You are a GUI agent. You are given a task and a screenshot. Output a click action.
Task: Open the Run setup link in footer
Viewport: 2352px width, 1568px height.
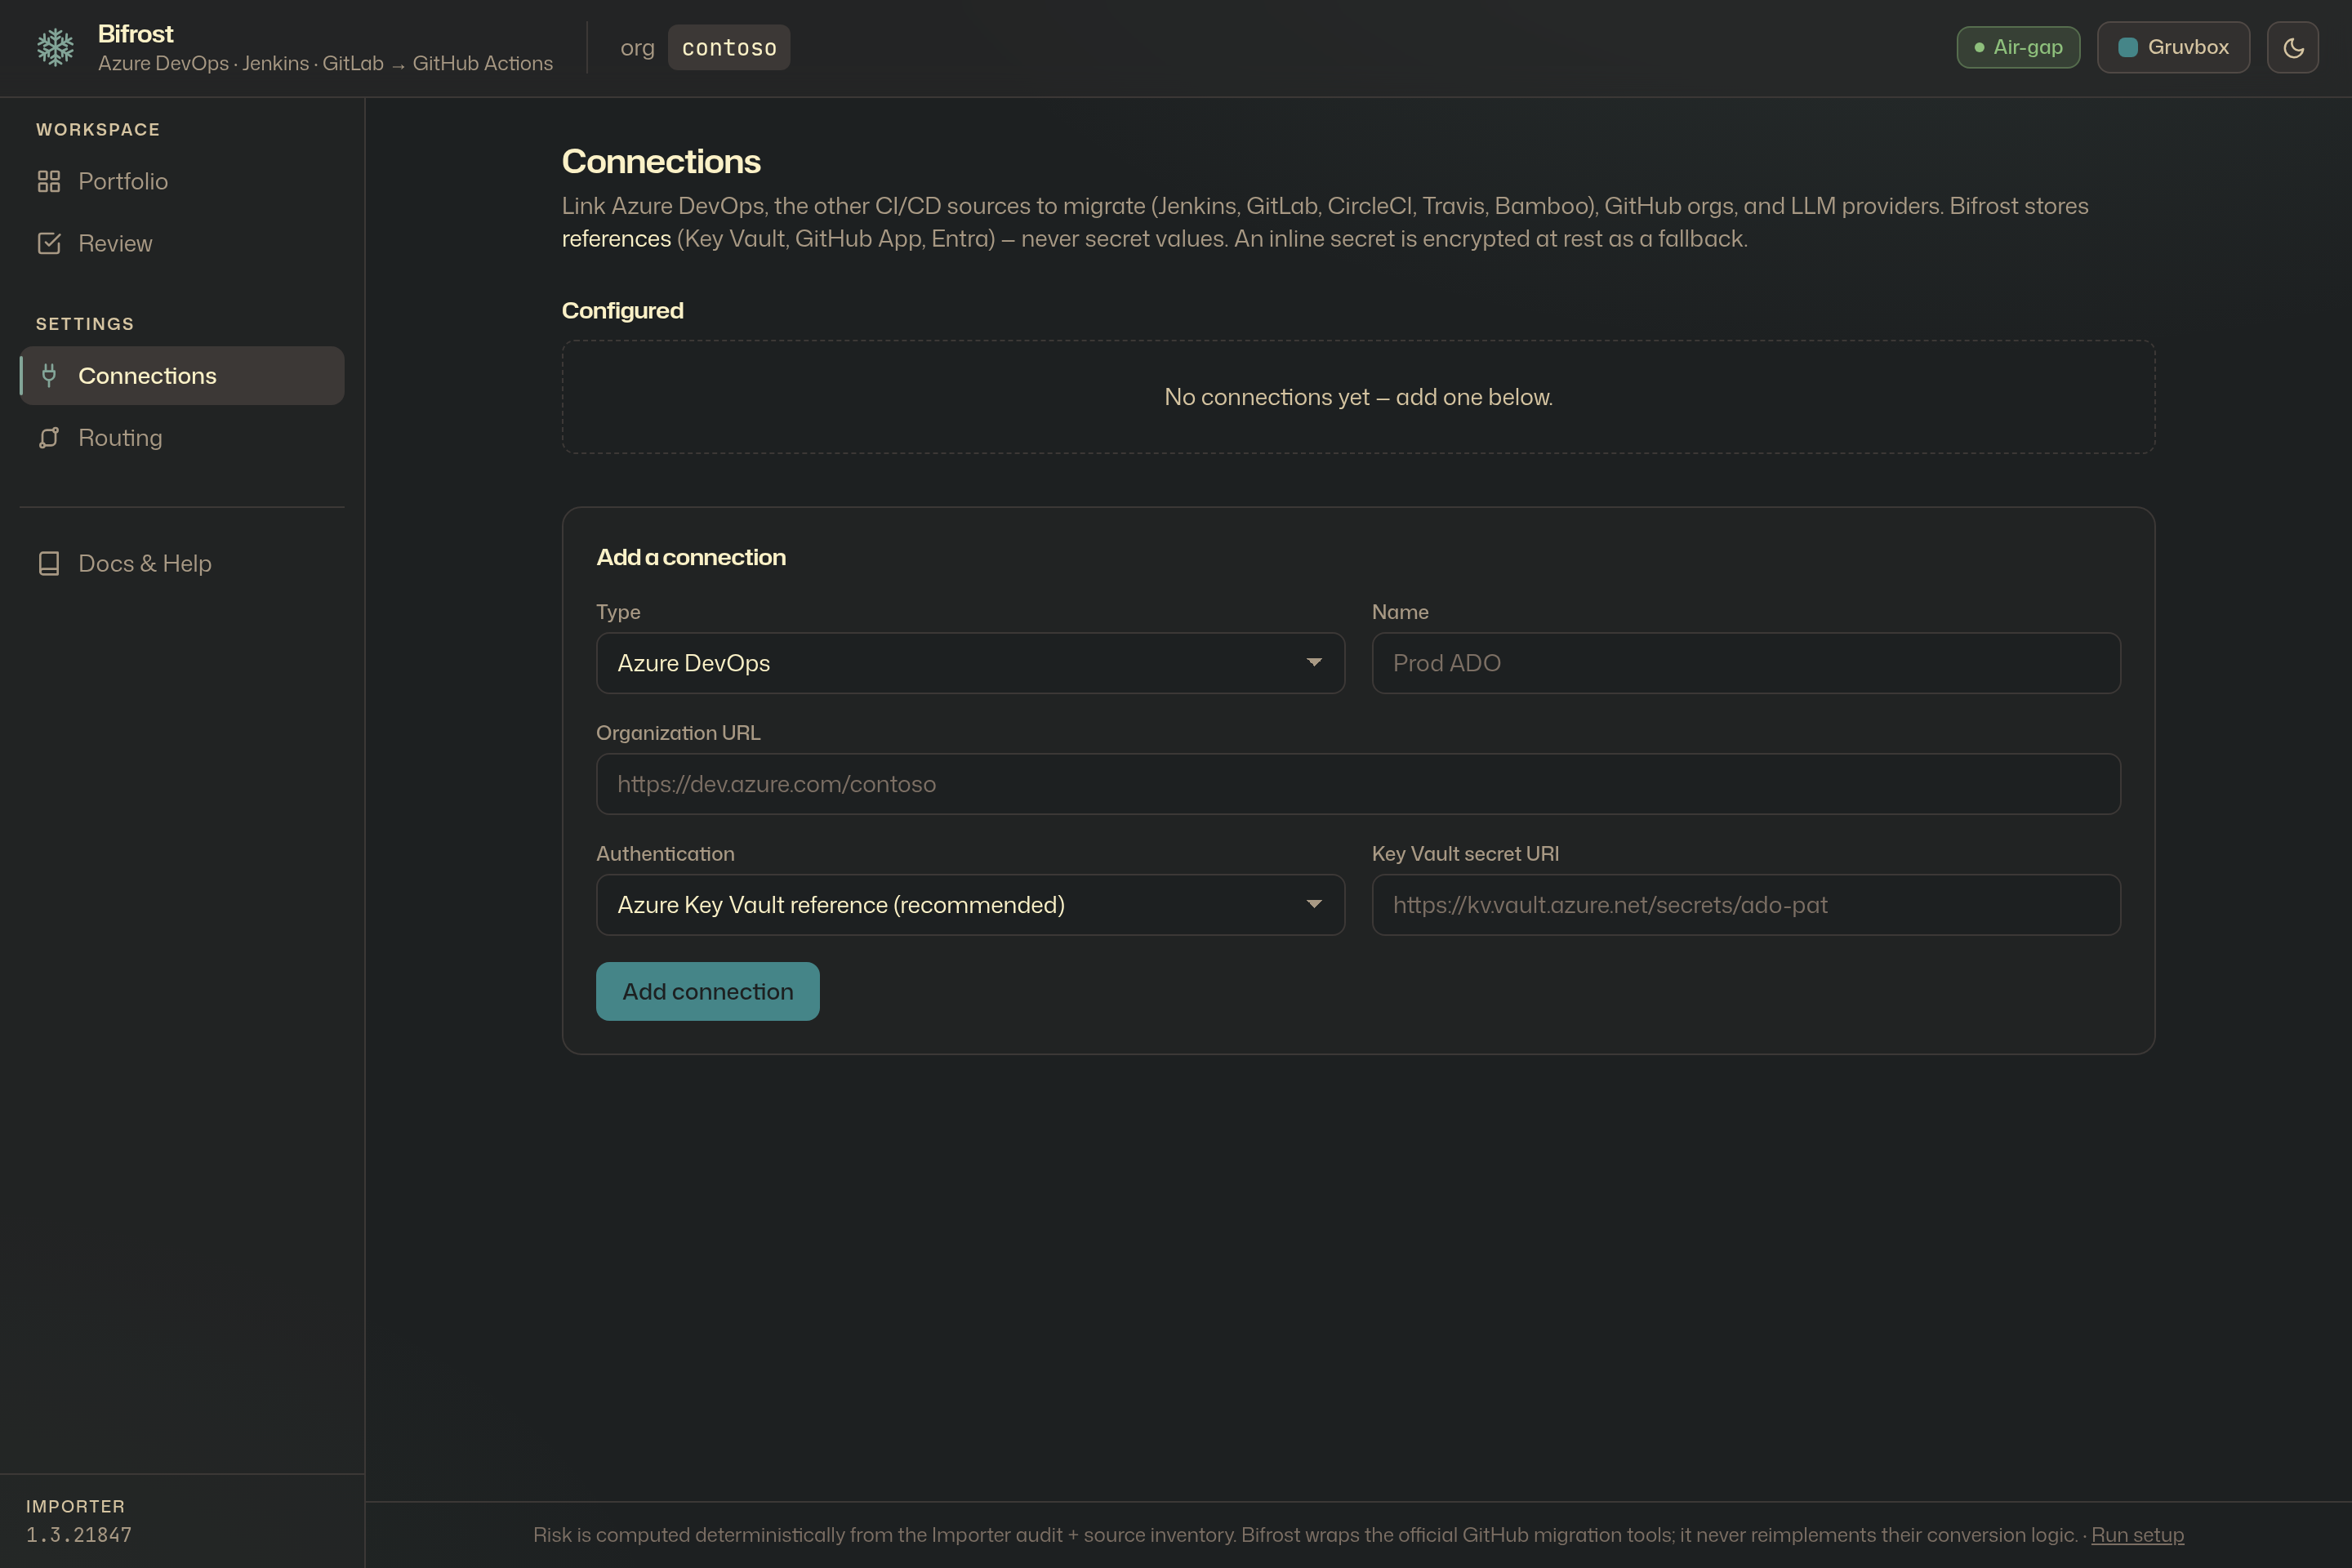pyautogui.click(x=2137, y=1535)
